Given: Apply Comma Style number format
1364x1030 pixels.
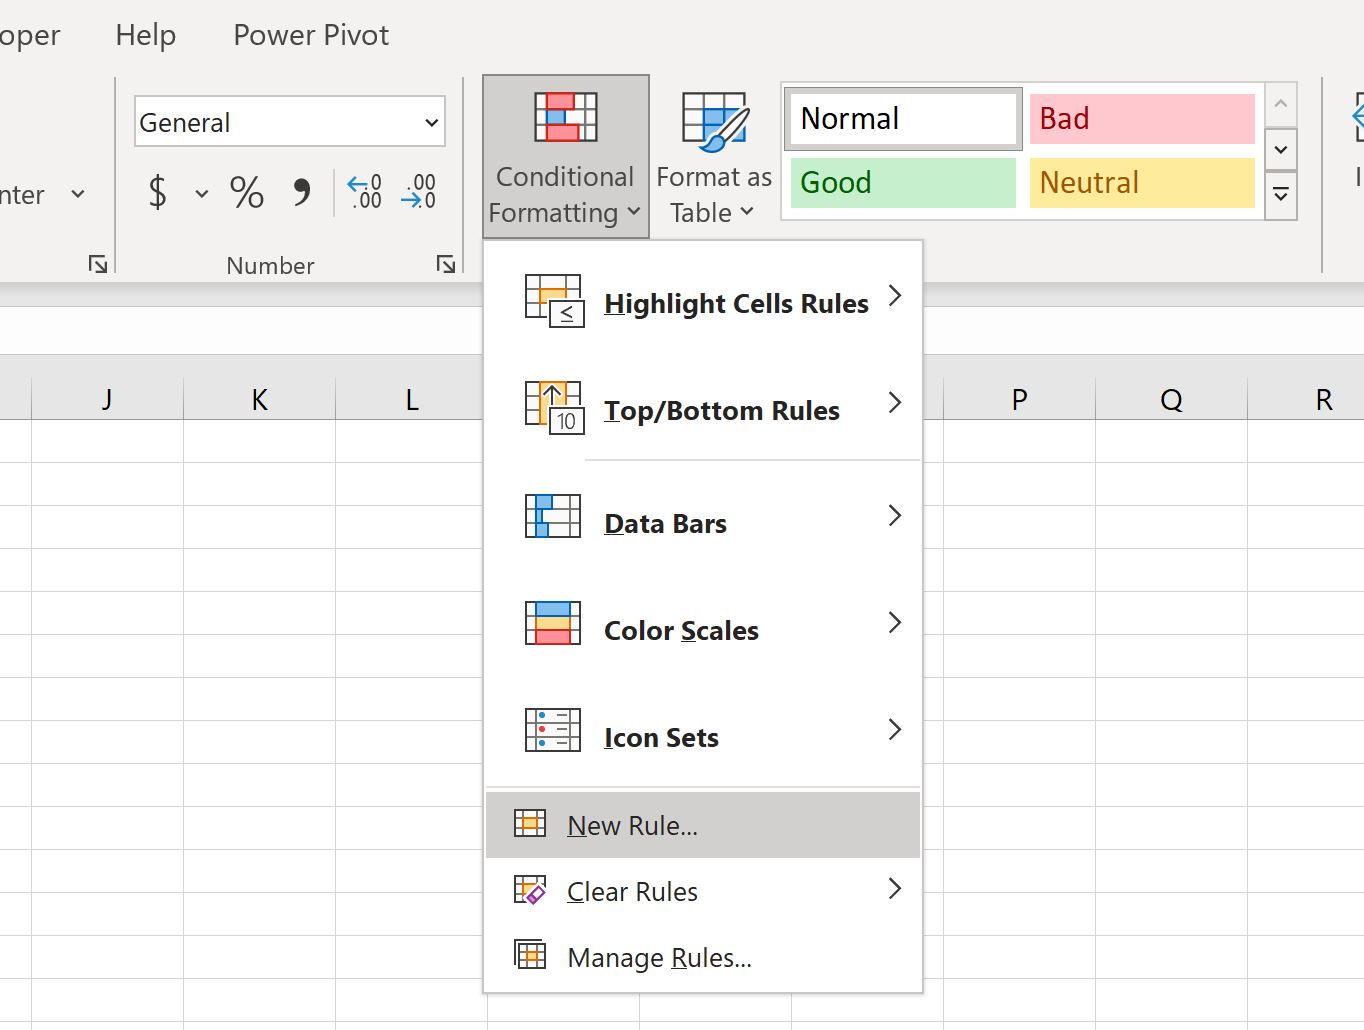Looking at the screenshot, I should [301, 192].
